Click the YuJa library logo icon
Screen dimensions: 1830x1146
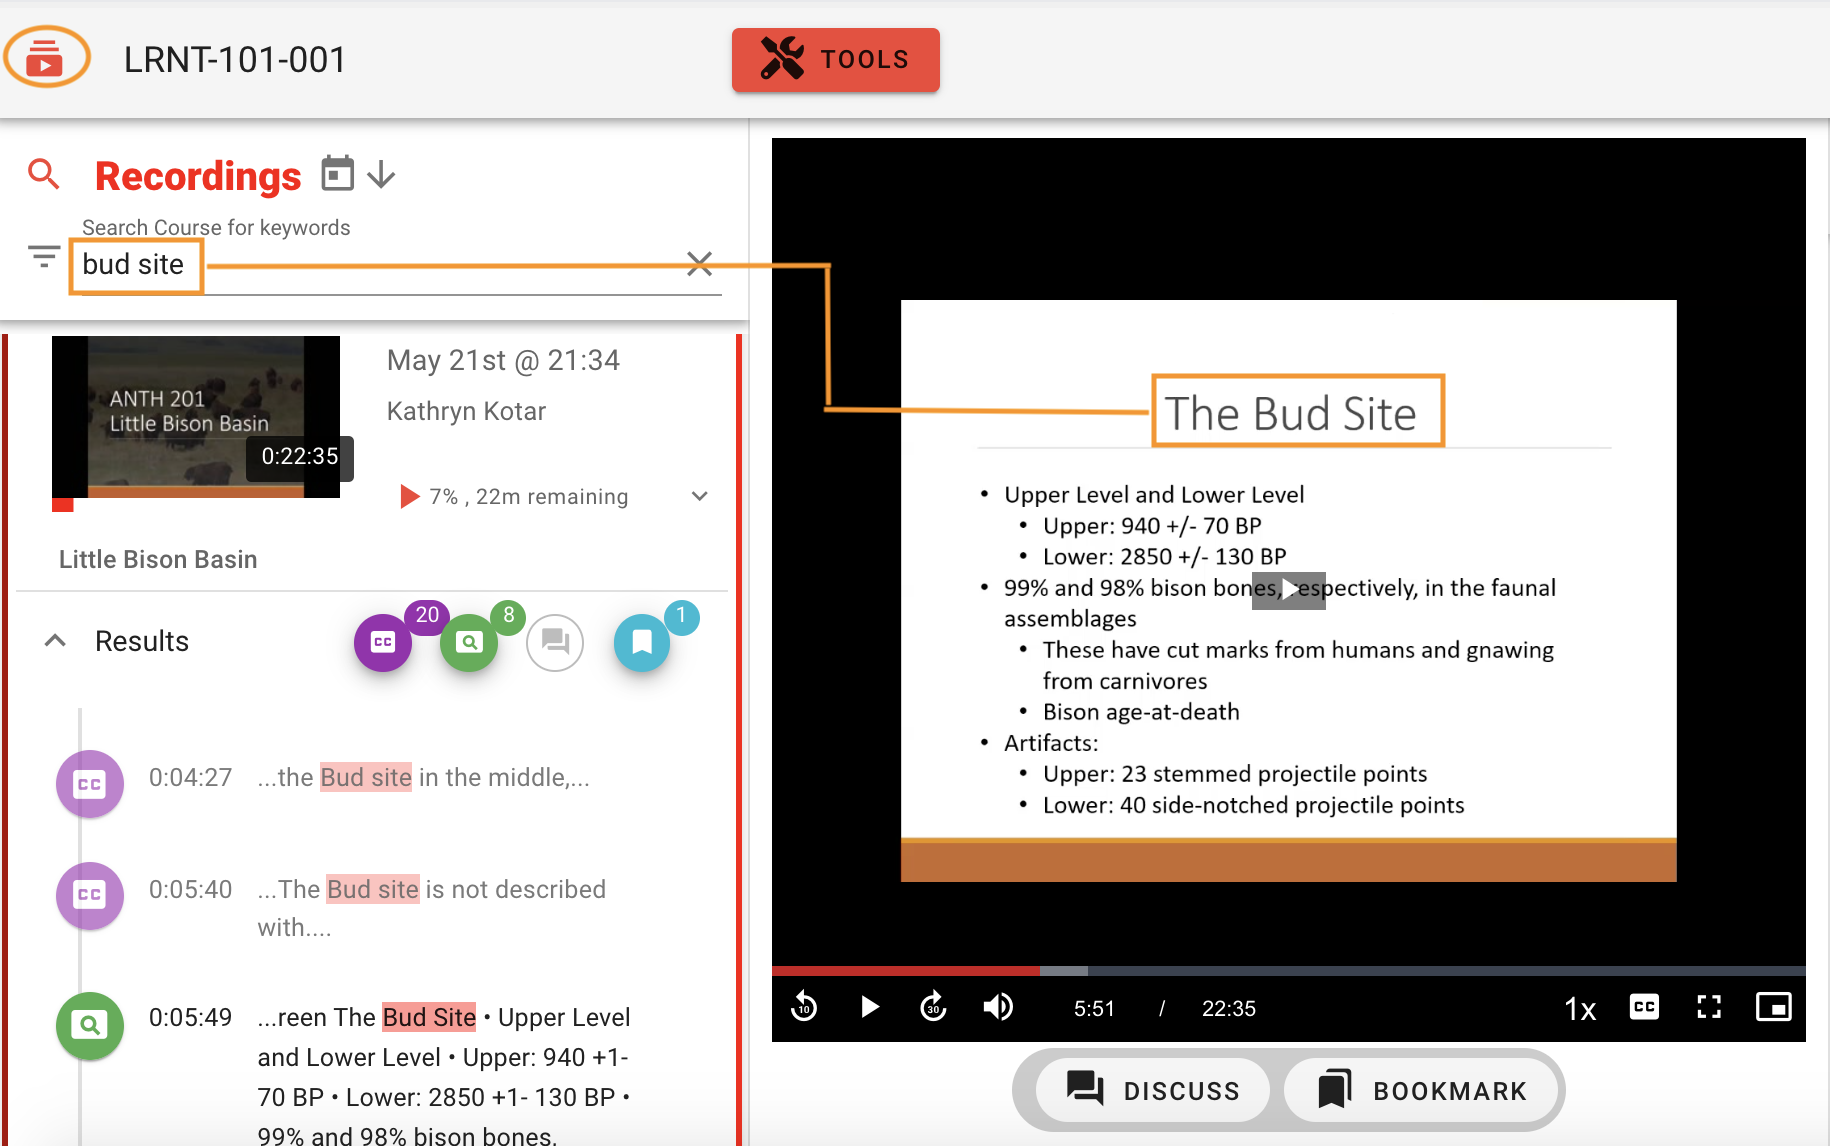[46, 58]
